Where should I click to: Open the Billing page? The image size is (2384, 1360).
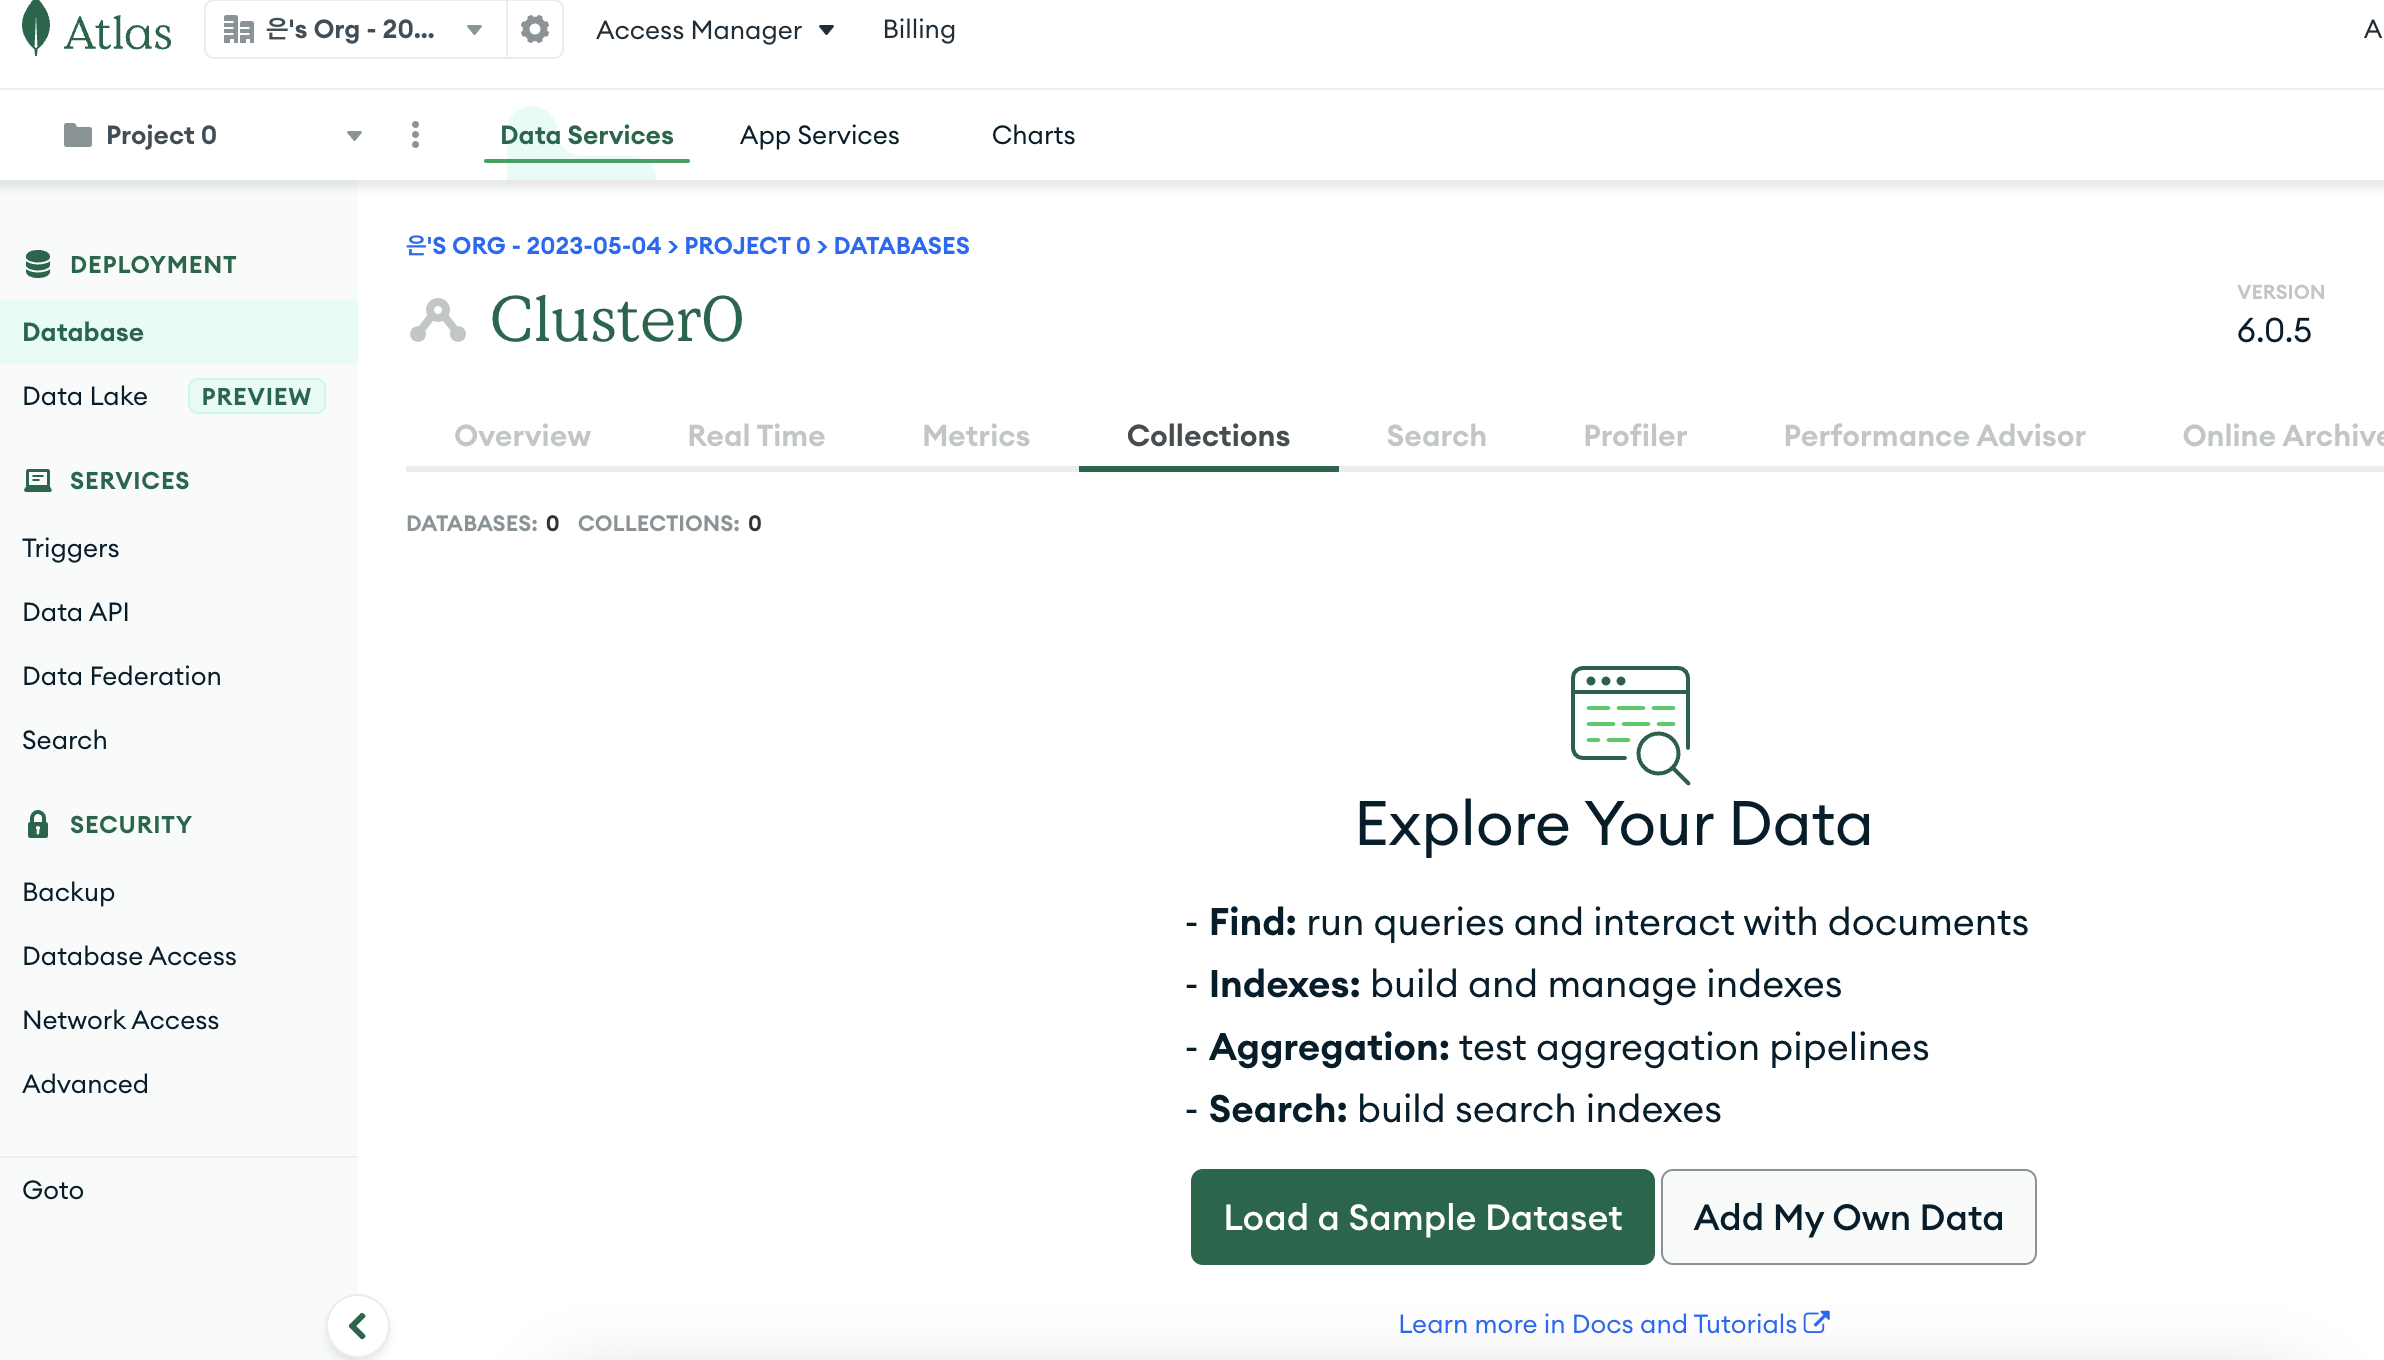(x=919, y=30)
